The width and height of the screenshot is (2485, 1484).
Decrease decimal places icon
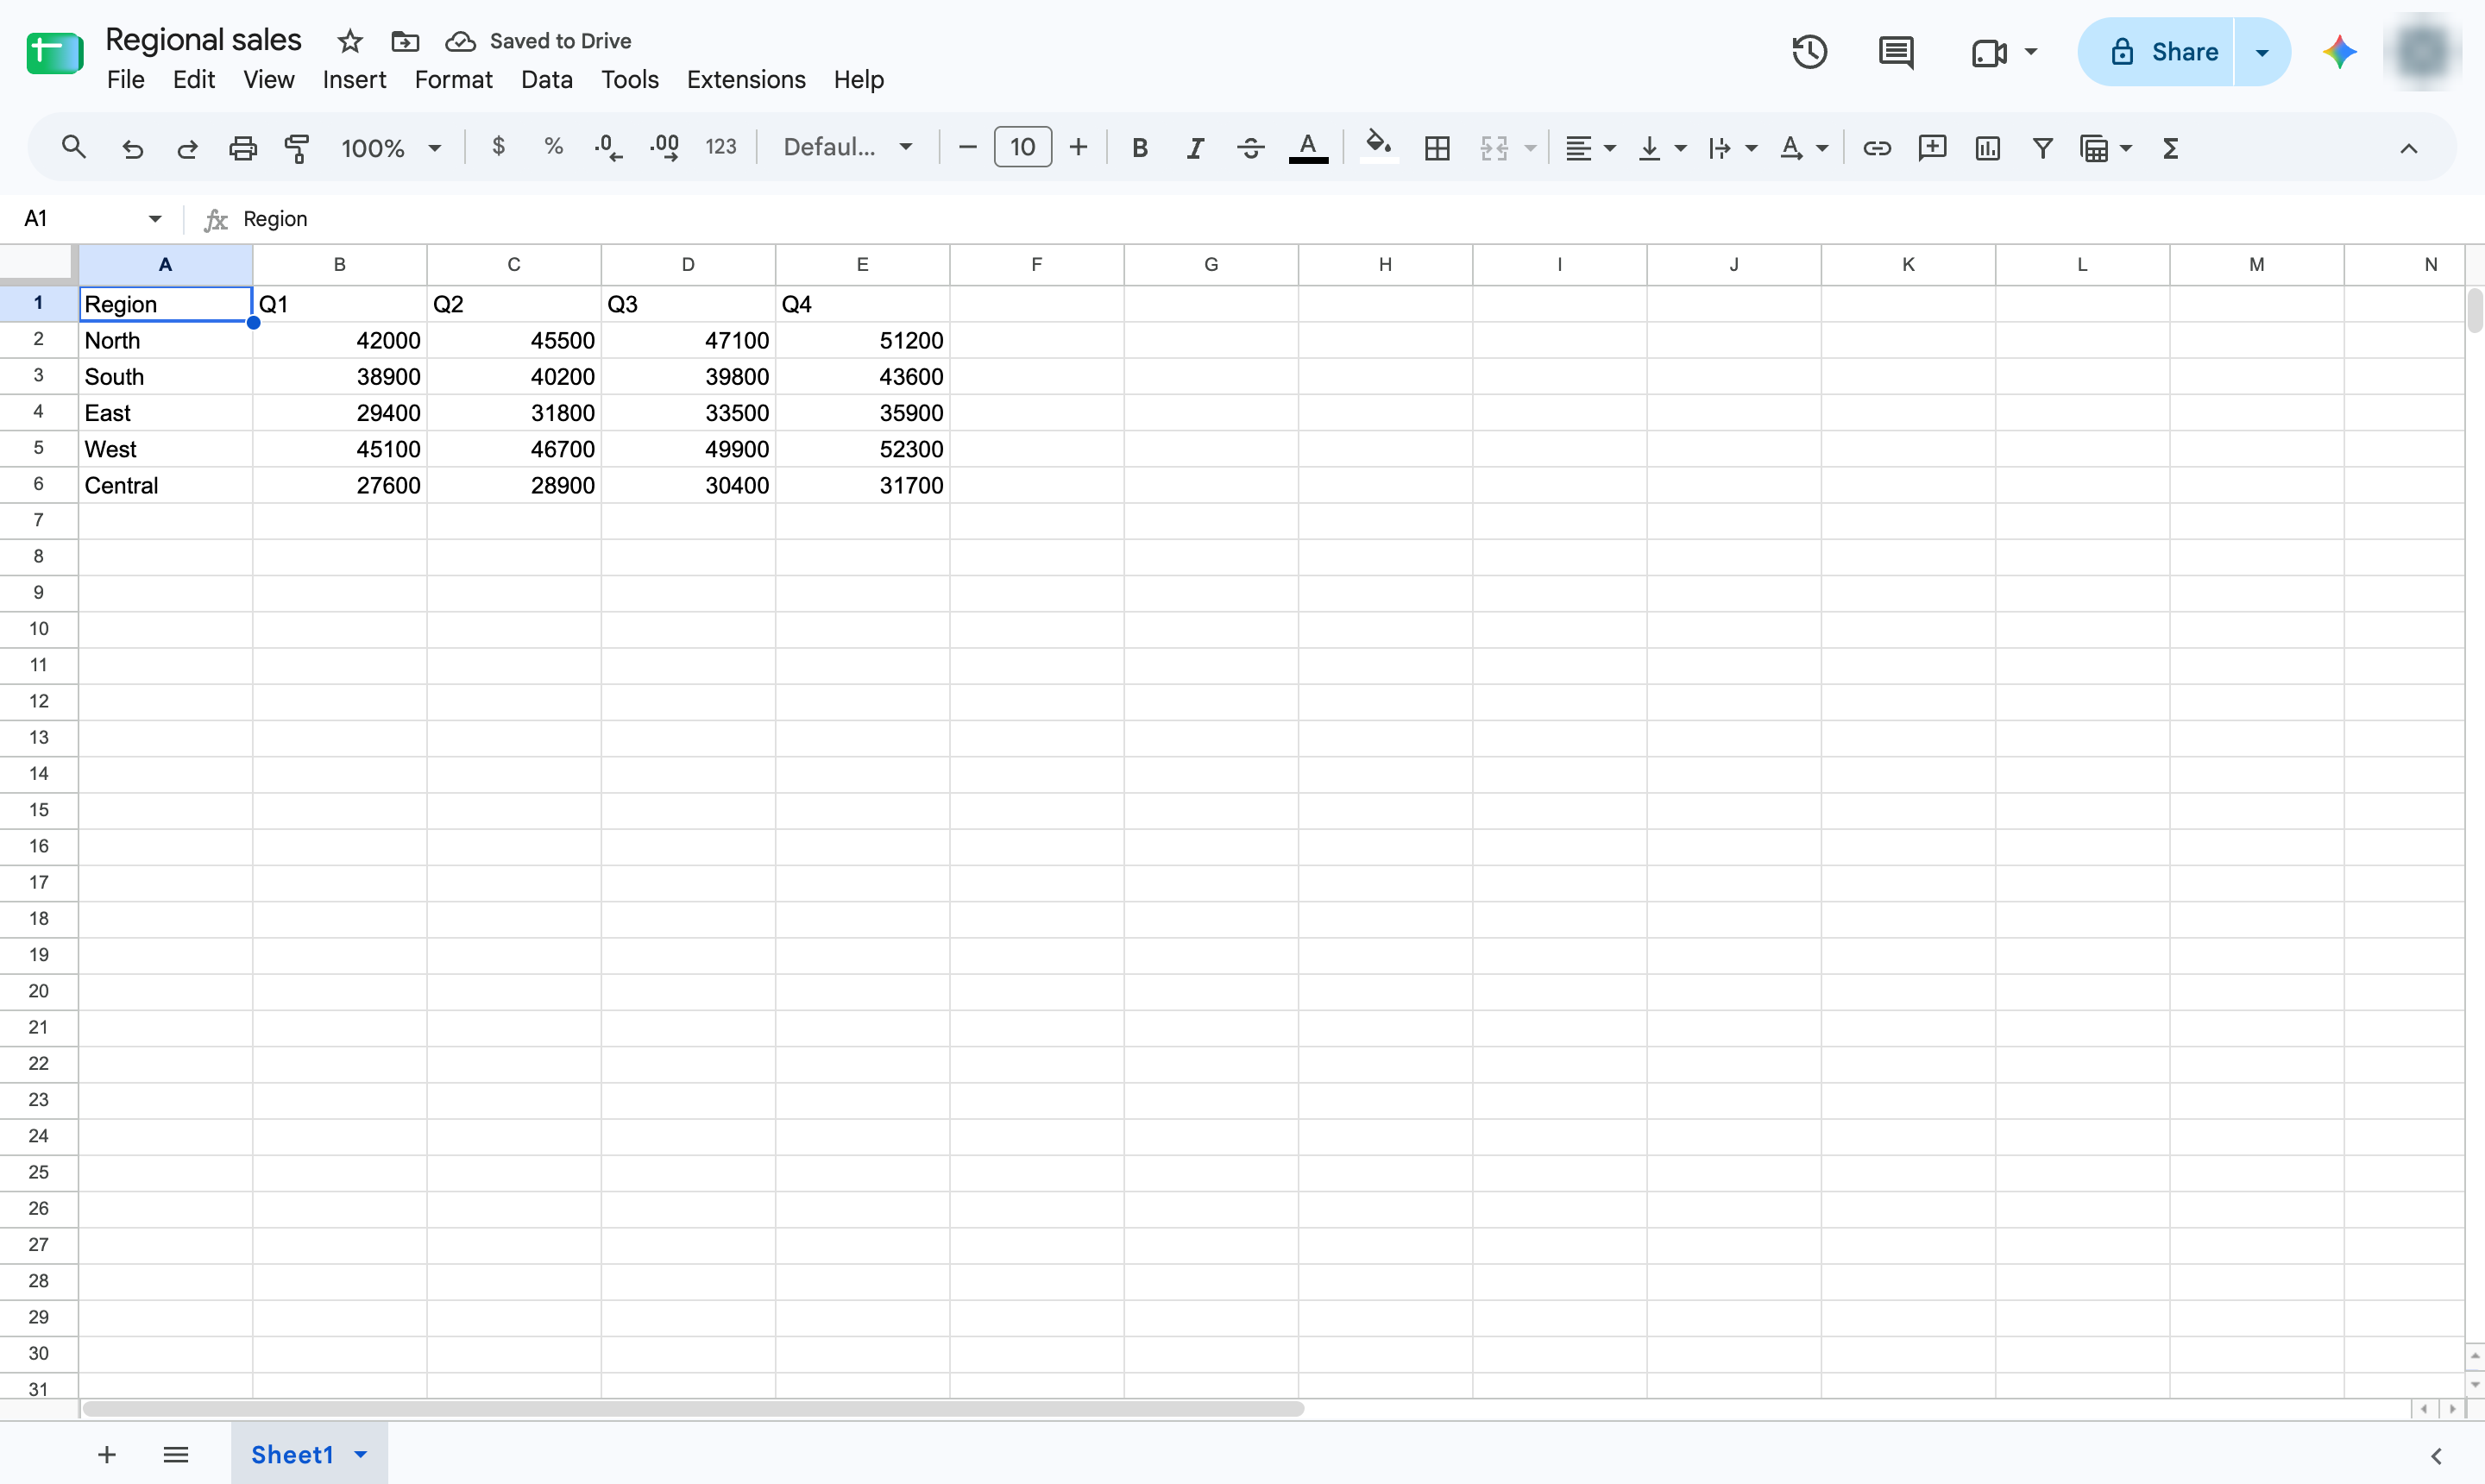608,148
